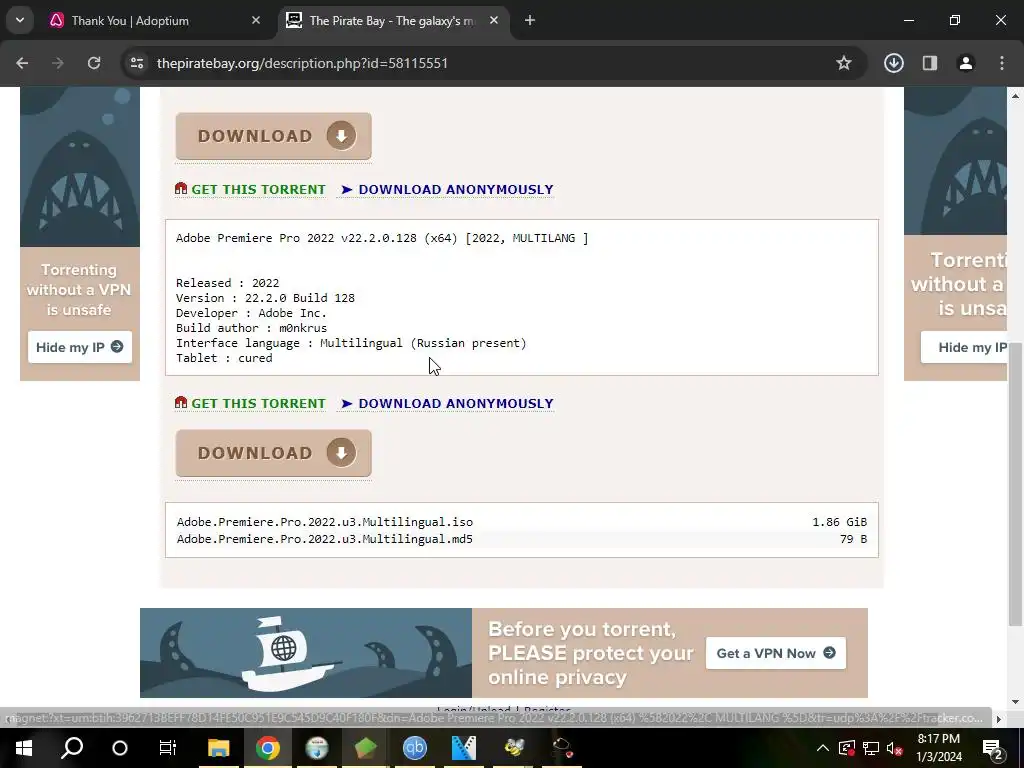Viewport: 1024px width, 768px height.
Task: Click Google Chrome taskbar icon
Action: pyautogui.click(x=267, y=748)
